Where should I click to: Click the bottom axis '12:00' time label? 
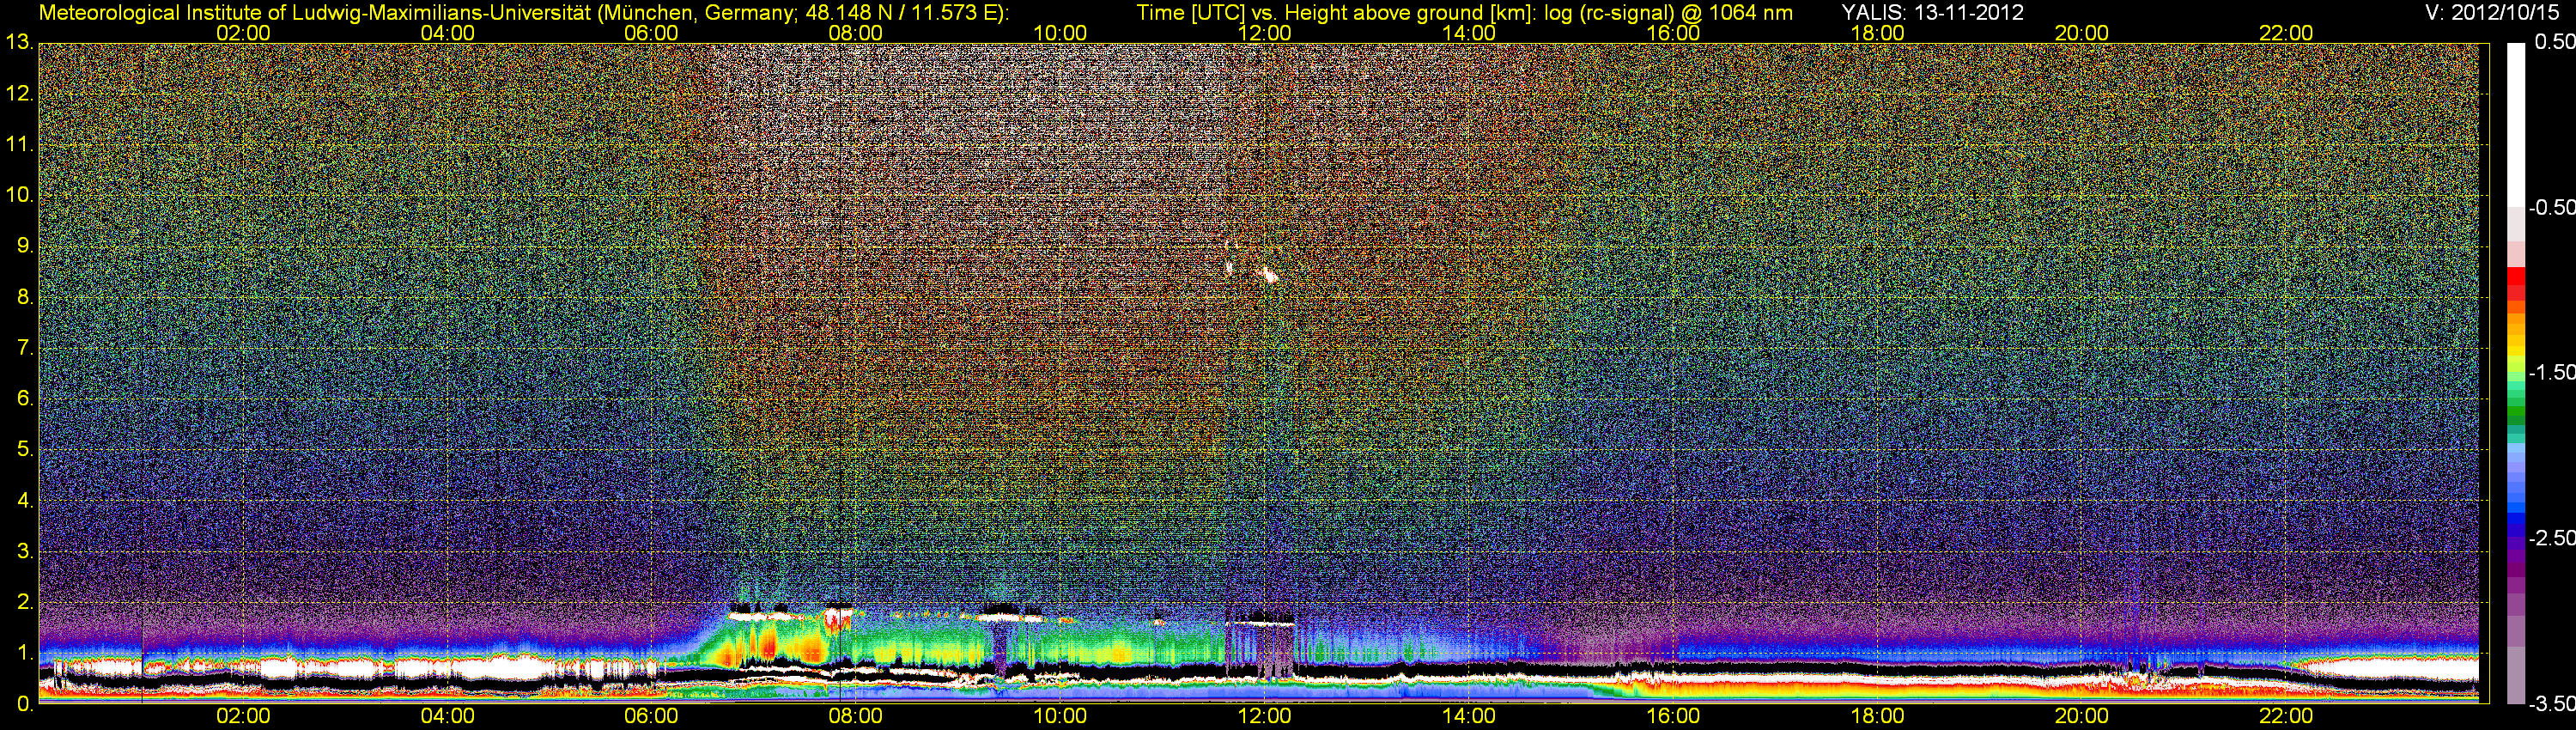tap(1264, 716)
